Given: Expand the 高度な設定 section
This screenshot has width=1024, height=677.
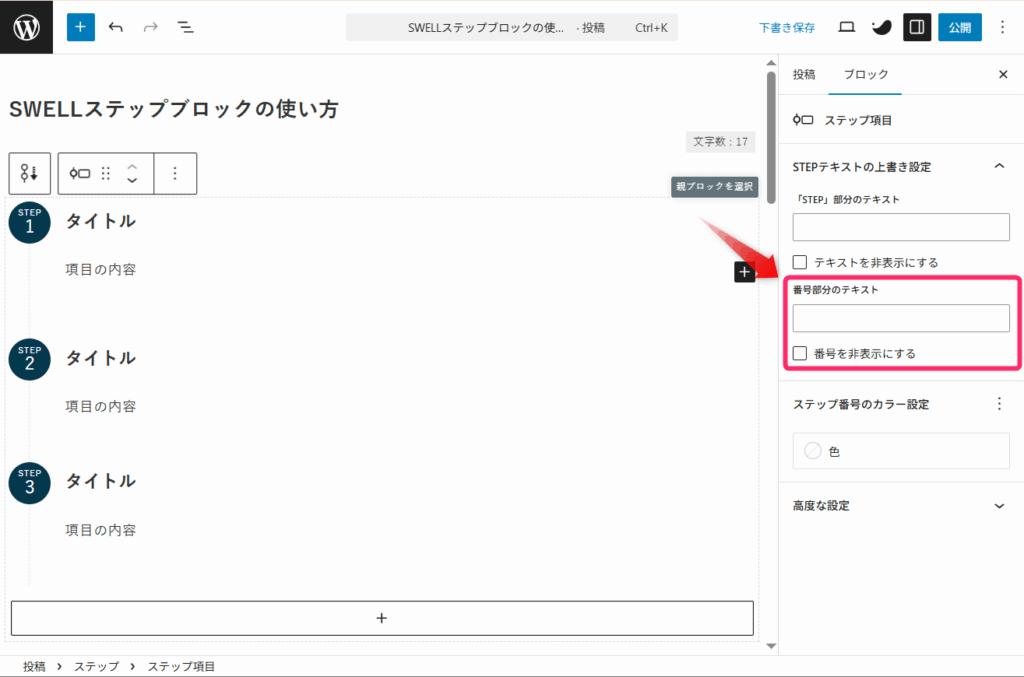Looking at the screenshot, I should click(x=998, y=506).
